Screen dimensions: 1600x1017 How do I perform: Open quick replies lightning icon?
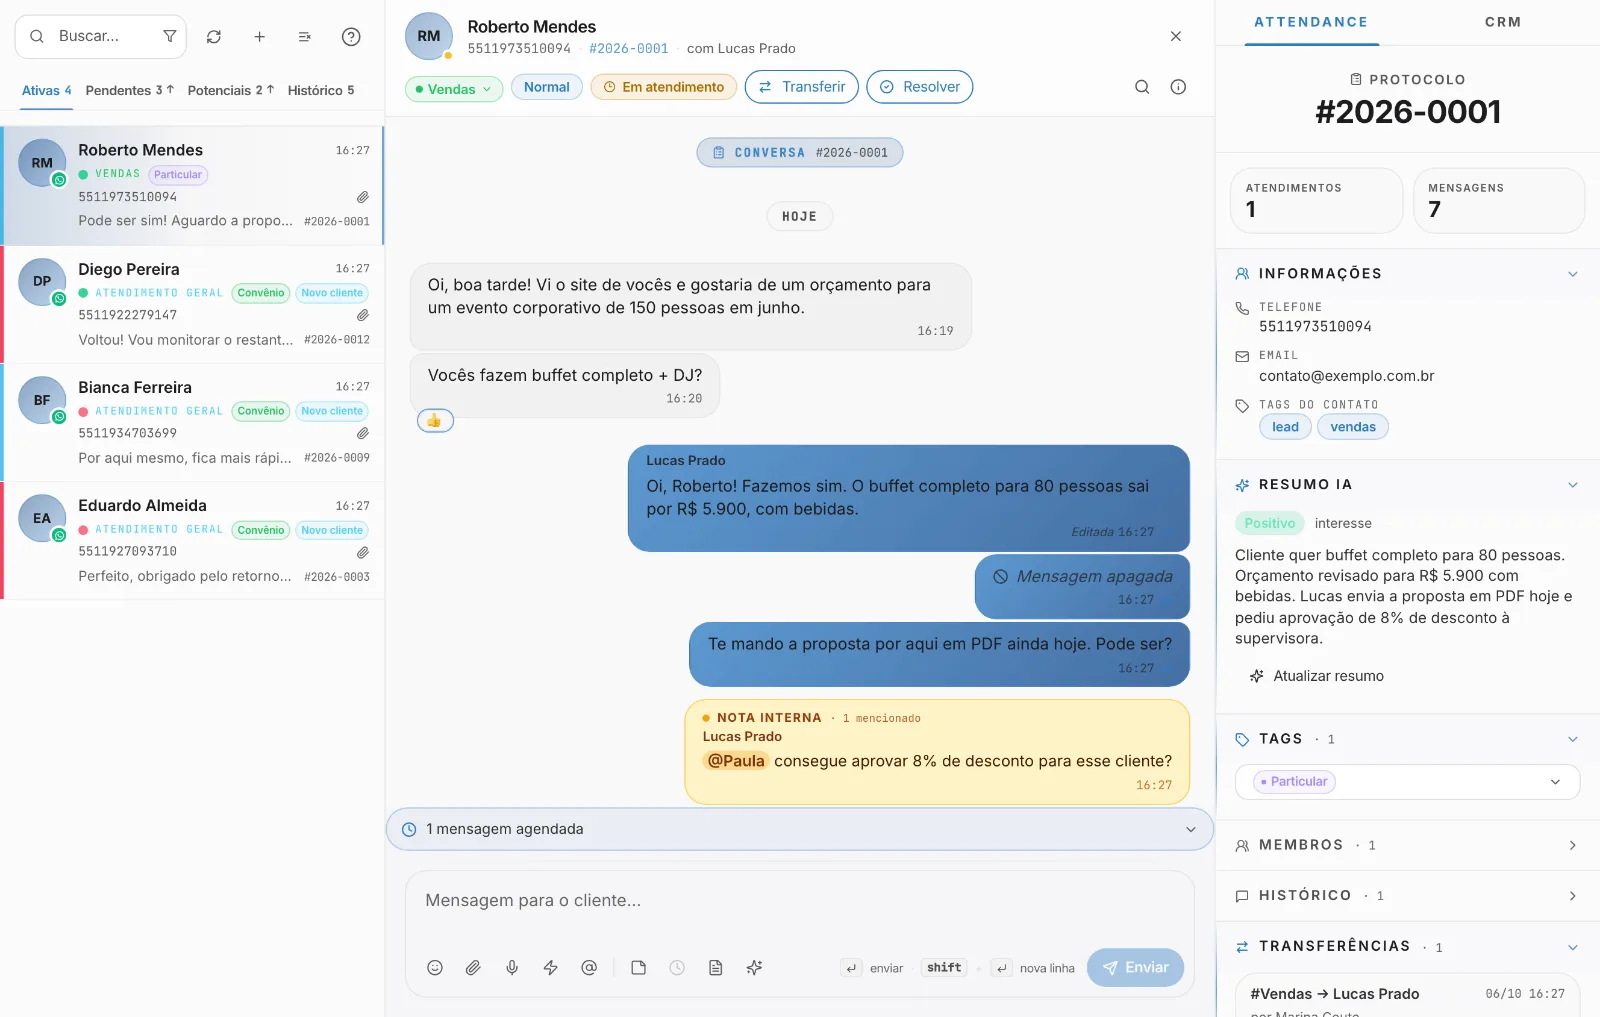click(550, 967)
